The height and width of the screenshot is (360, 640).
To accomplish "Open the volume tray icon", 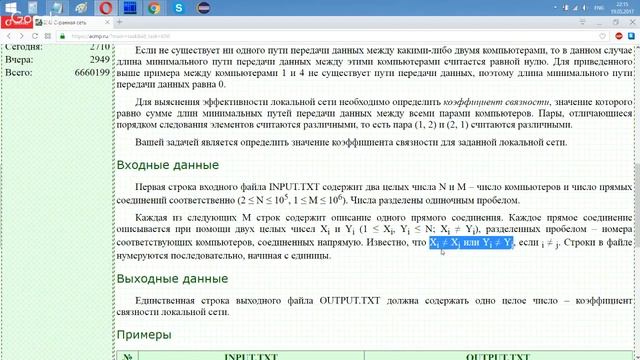I will tap(584, 8).
